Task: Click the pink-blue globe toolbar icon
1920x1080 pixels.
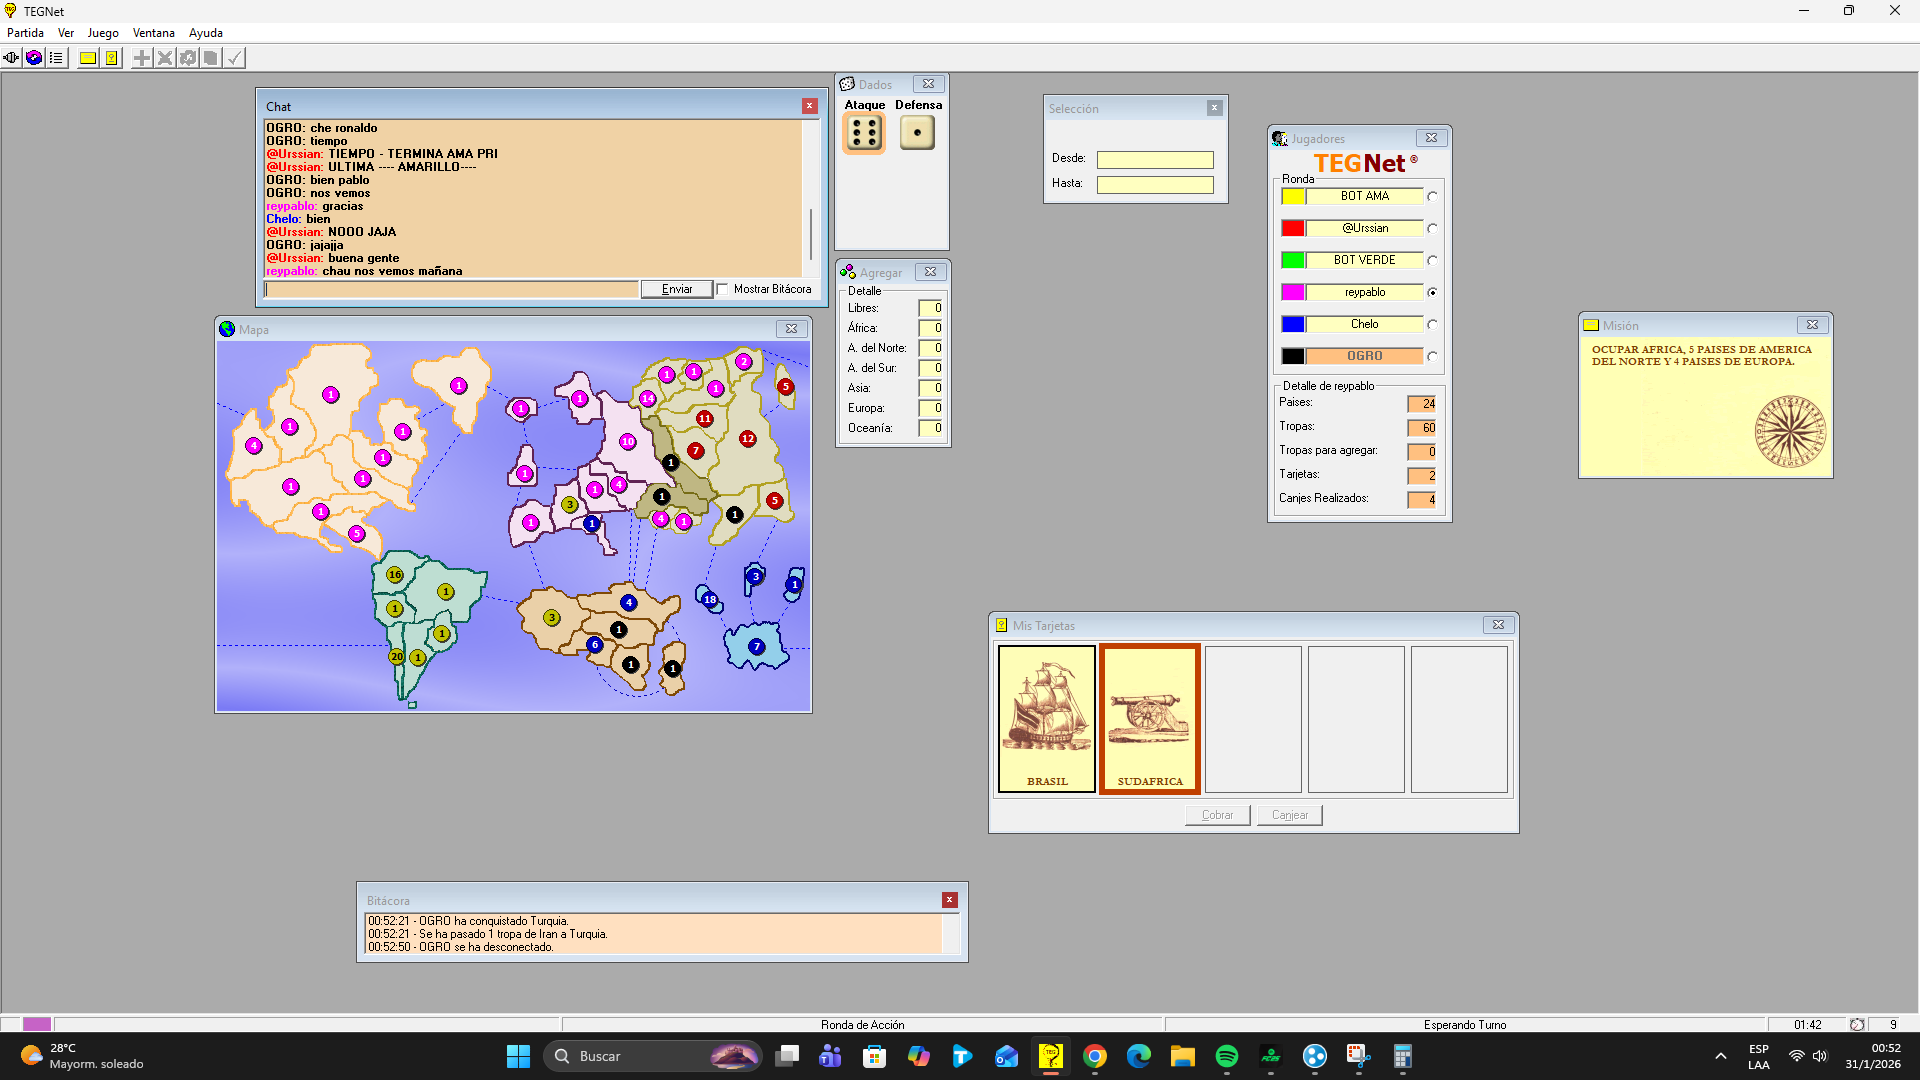Action: (34, 58)
